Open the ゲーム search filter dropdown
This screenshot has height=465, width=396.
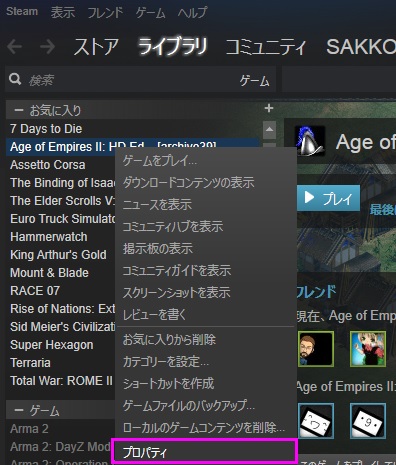[254, 80]
